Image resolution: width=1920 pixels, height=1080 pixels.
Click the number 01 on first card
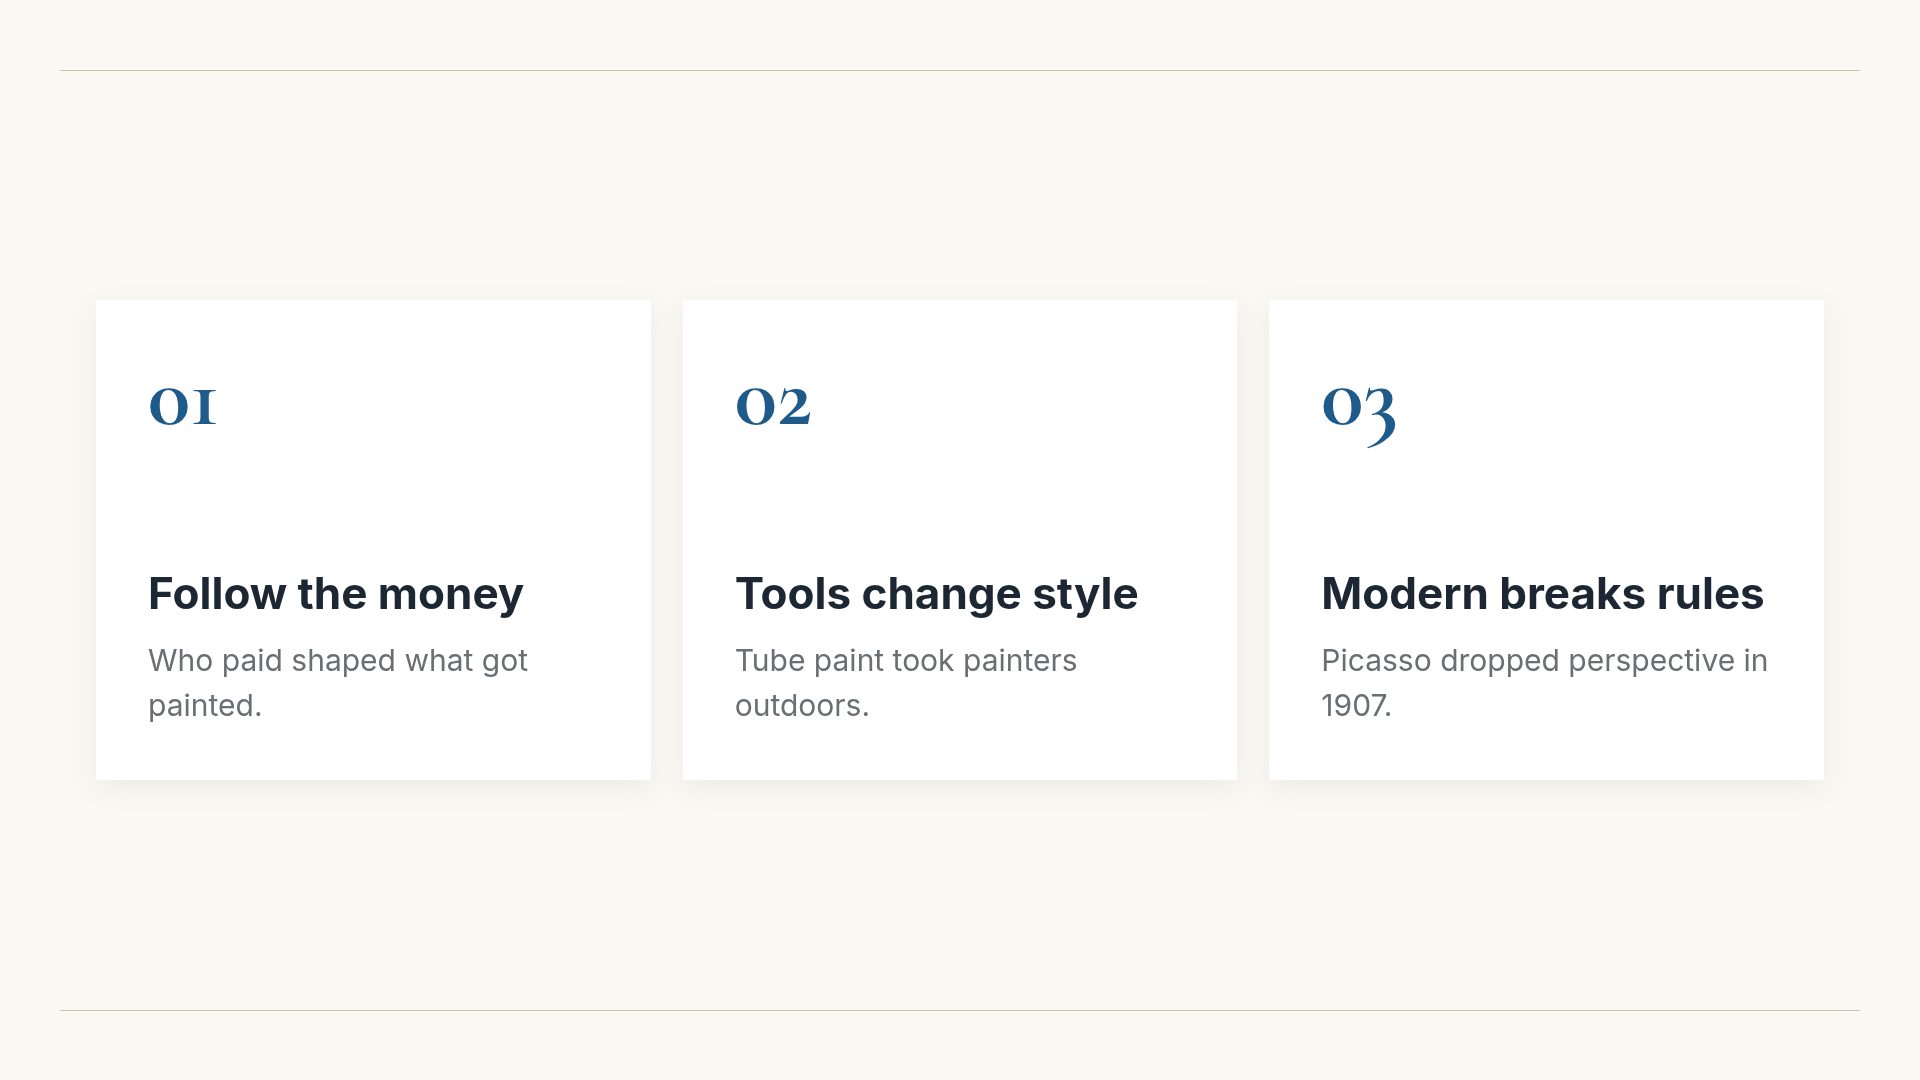pyautogui.click(x=182, y=407)
